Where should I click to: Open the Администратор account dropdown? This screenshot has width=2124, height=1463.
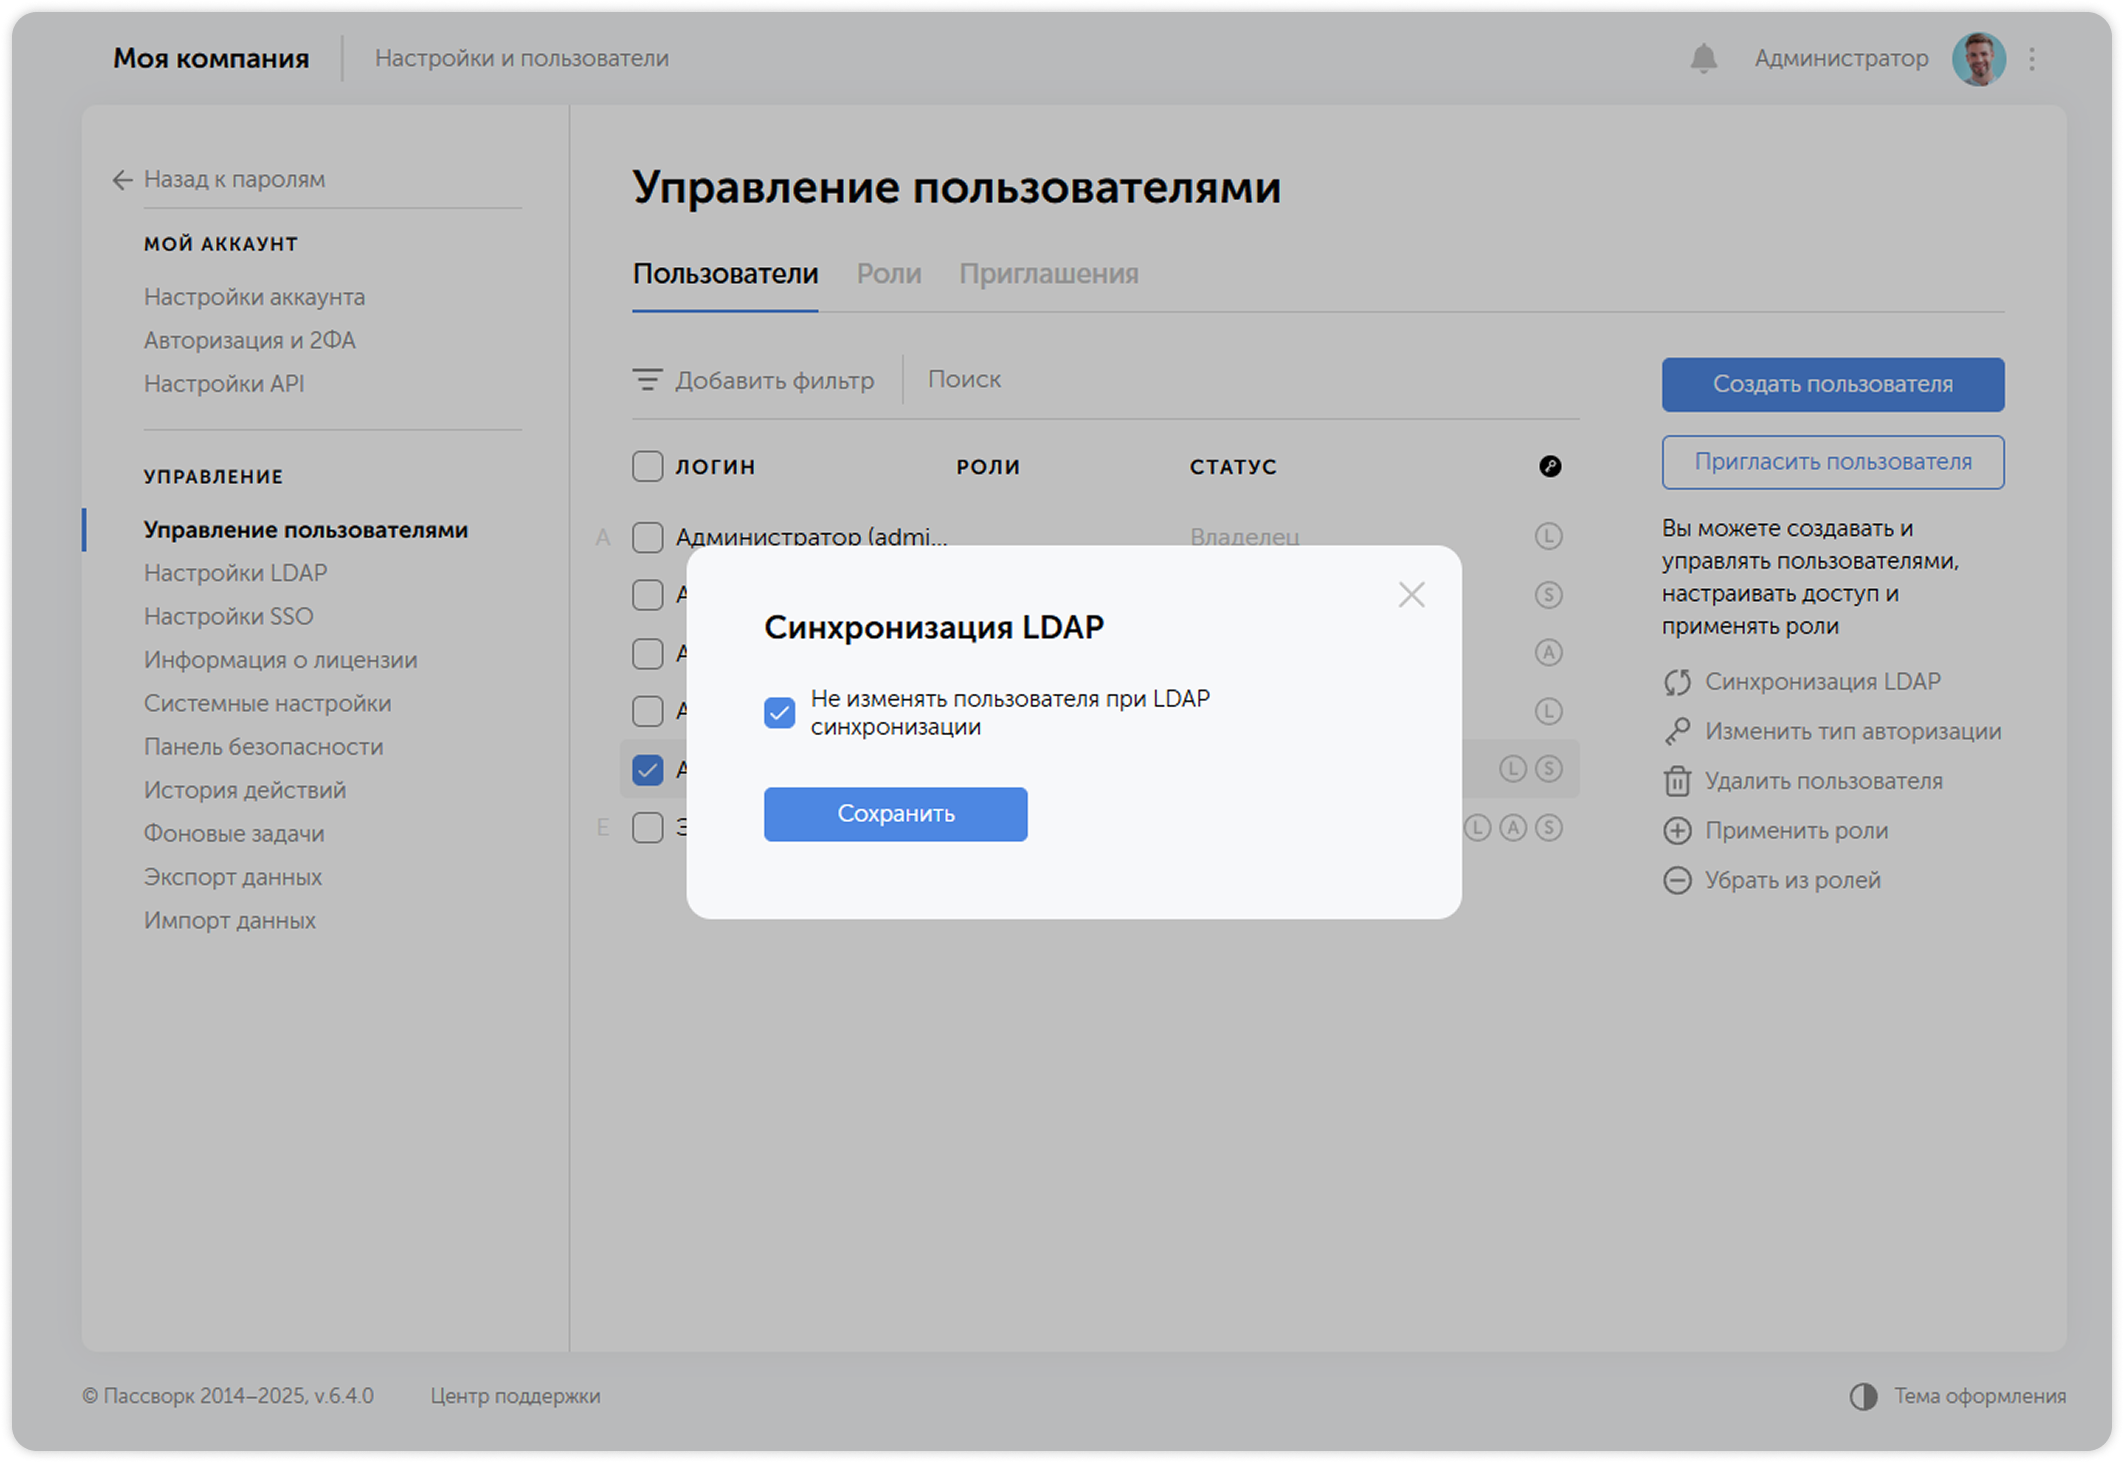pyautogui.click(x=1841, y=58)
